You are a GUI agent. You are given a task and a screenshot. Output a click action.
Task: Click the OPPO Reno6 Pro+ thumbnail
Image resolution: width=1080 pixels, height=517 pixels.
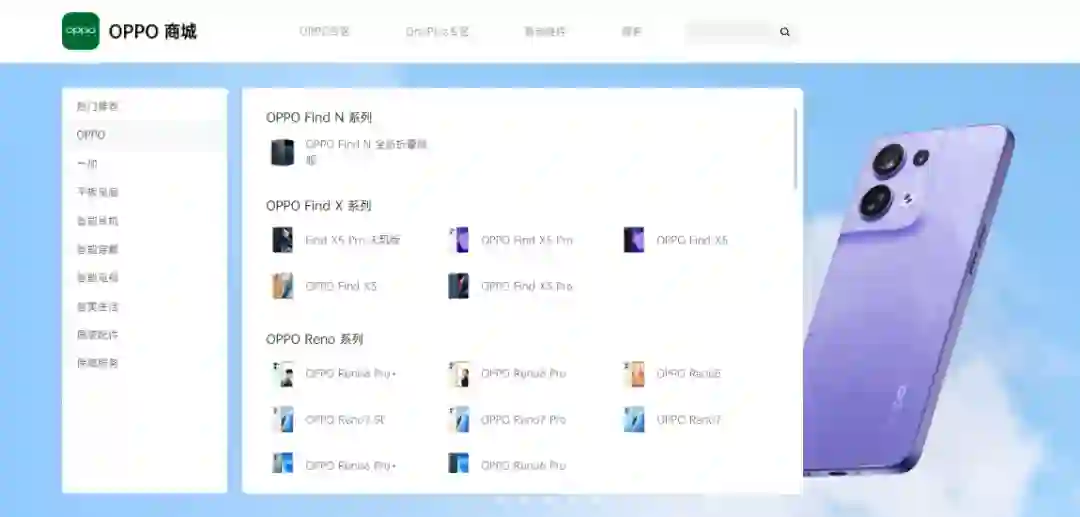pyautogui.click(x=282, y=464)
